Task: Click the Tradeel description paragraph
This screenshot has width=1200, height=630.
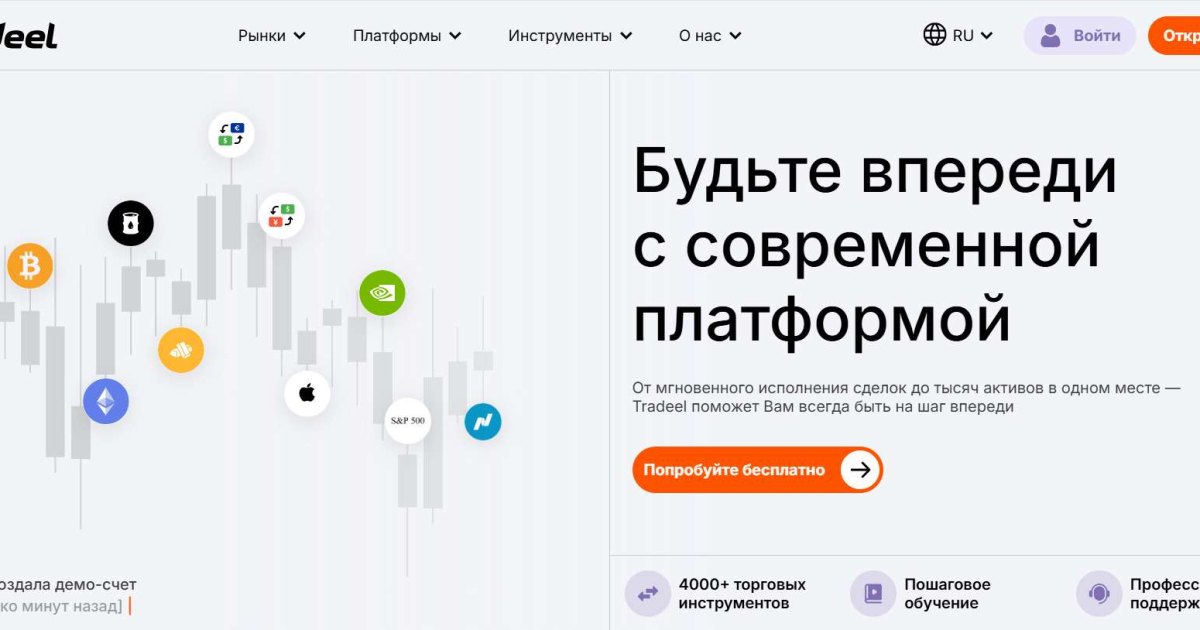Action: (906, 397)
